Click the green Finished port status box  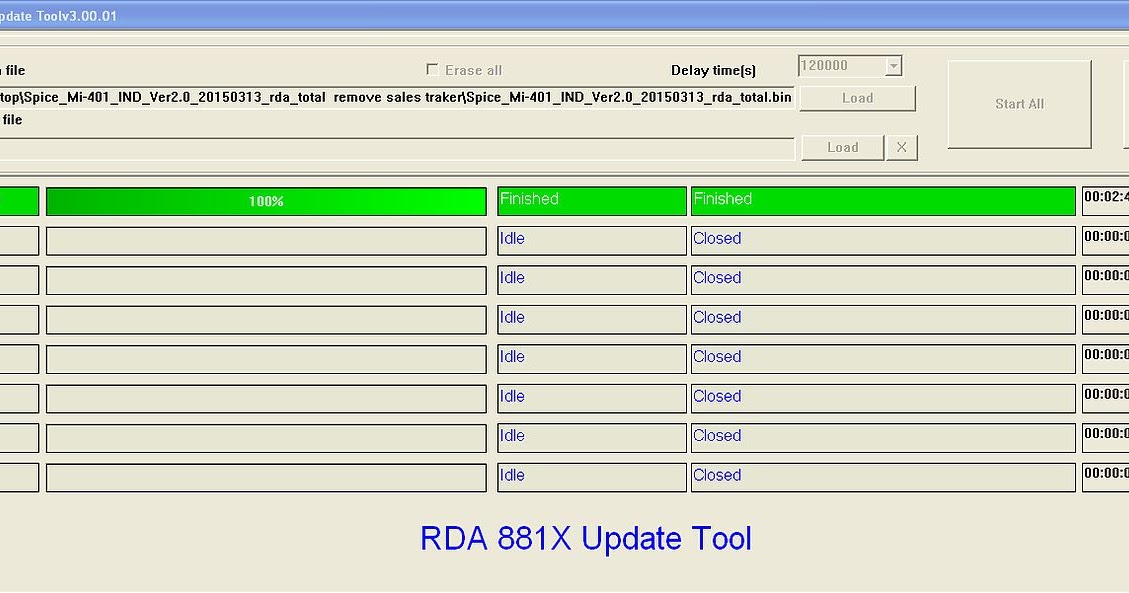[x=882, y=201]
